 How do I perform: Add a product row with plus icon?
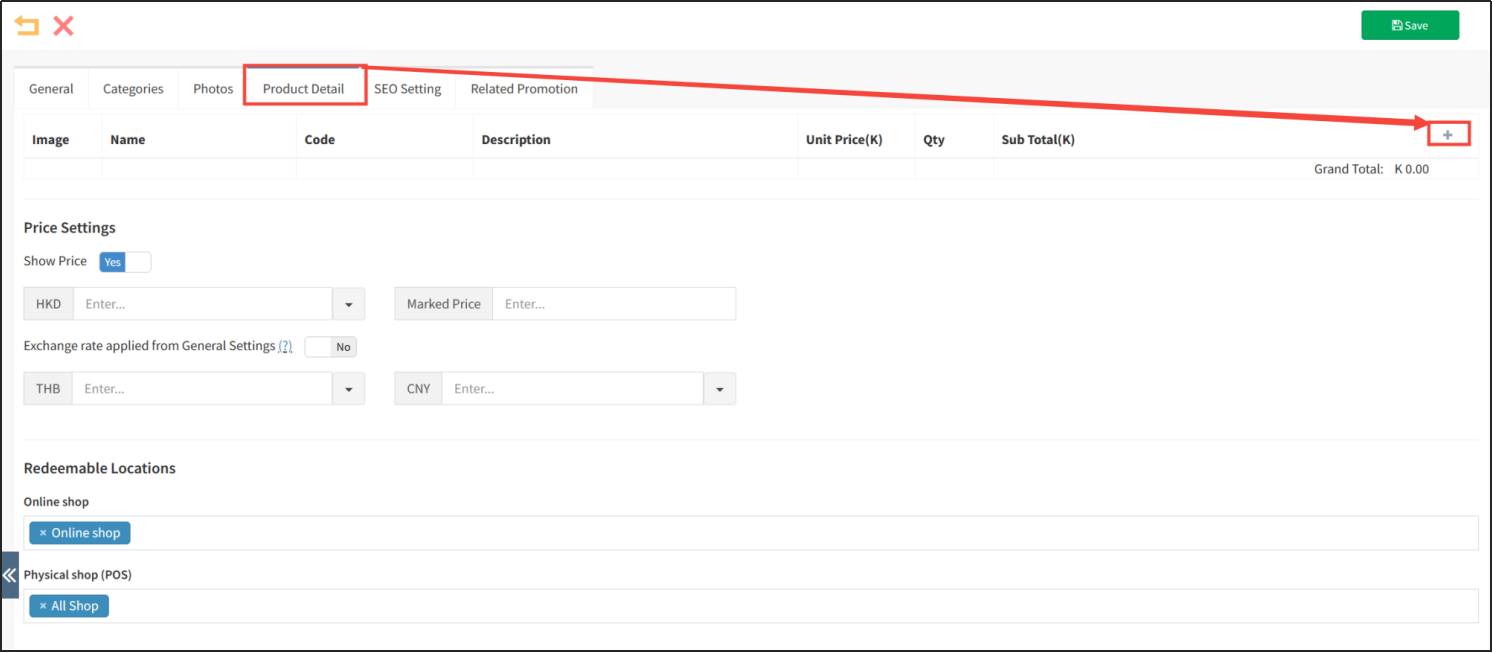click(x=1447, y=135)
